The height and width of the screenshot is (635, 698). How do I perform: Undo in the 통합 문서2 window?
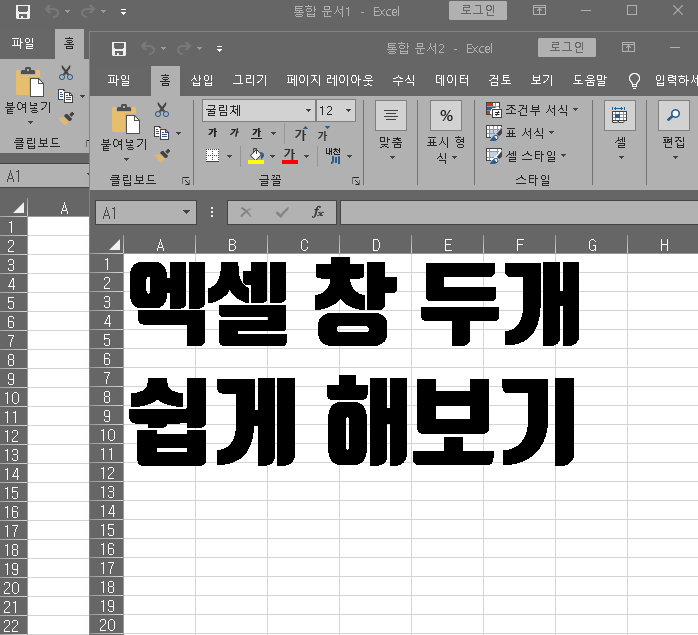[x=148, y=48]
